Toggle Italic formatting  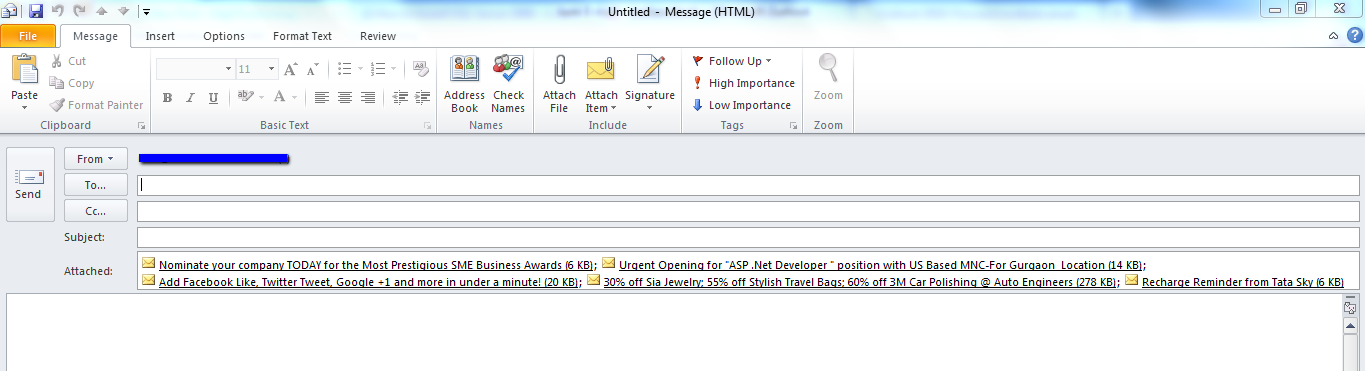click(x=190, y=98)
